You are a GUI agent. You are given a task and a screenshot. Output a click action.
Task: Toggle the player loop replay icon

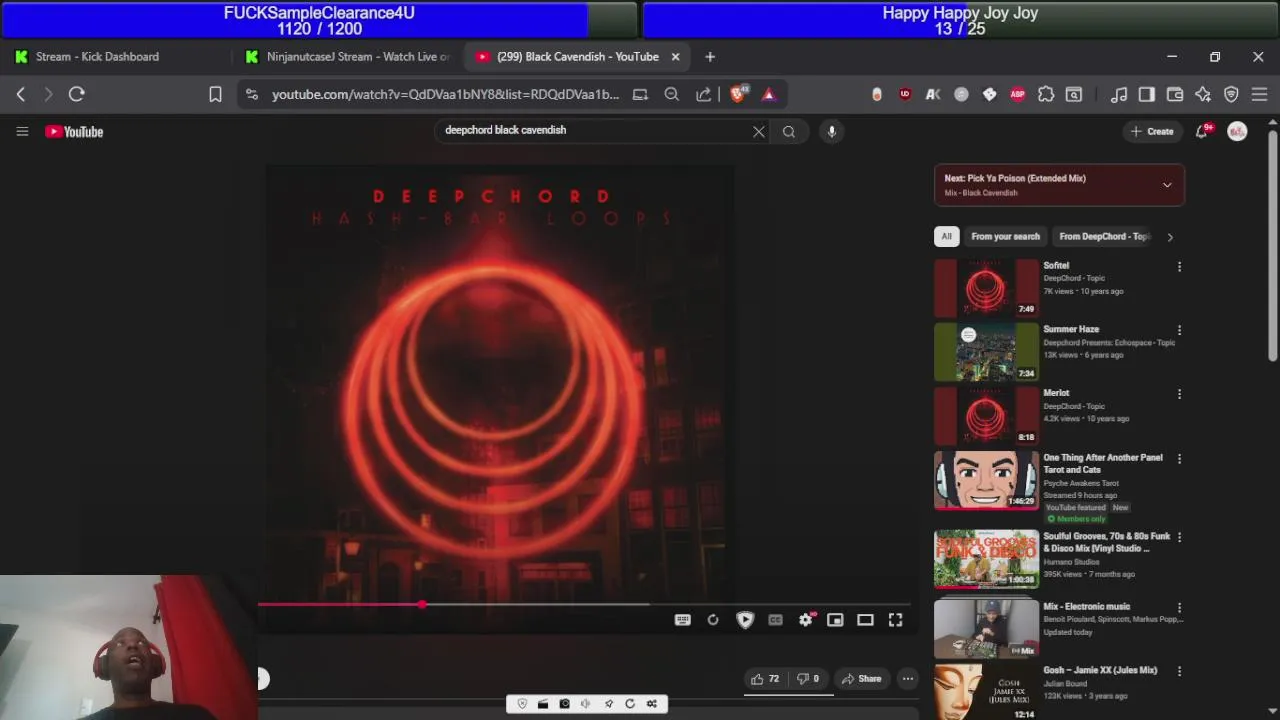coord(713,620)
